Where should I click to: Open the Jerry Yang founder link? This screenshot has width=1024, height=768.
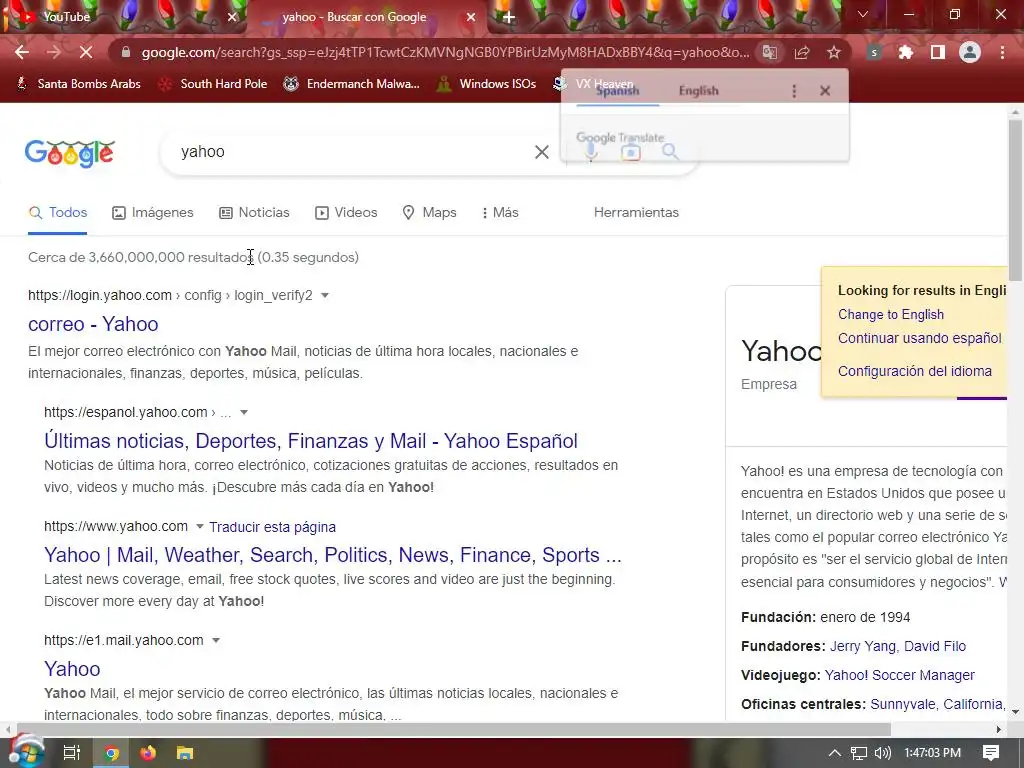[x=862, y=647]
